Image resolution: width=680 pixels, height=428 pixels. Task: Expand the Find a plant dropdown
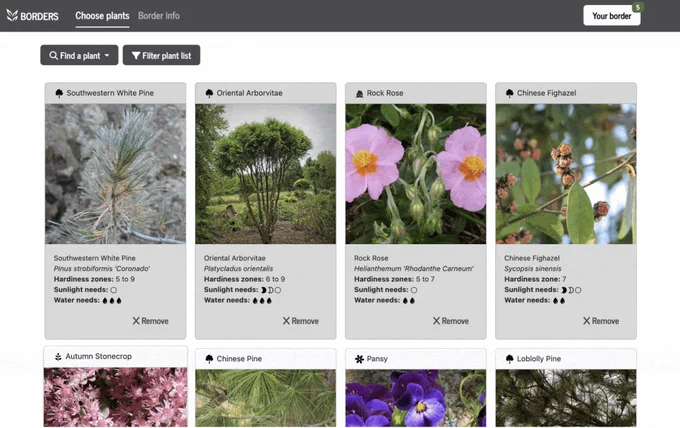(x=79, y=55)
